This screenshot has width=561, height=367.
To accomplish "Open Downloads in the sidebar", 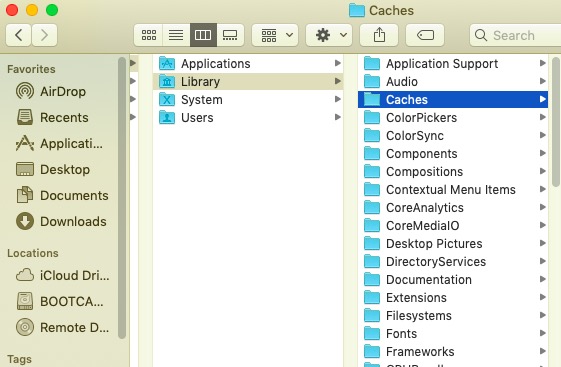I will [x=61, y=221].
